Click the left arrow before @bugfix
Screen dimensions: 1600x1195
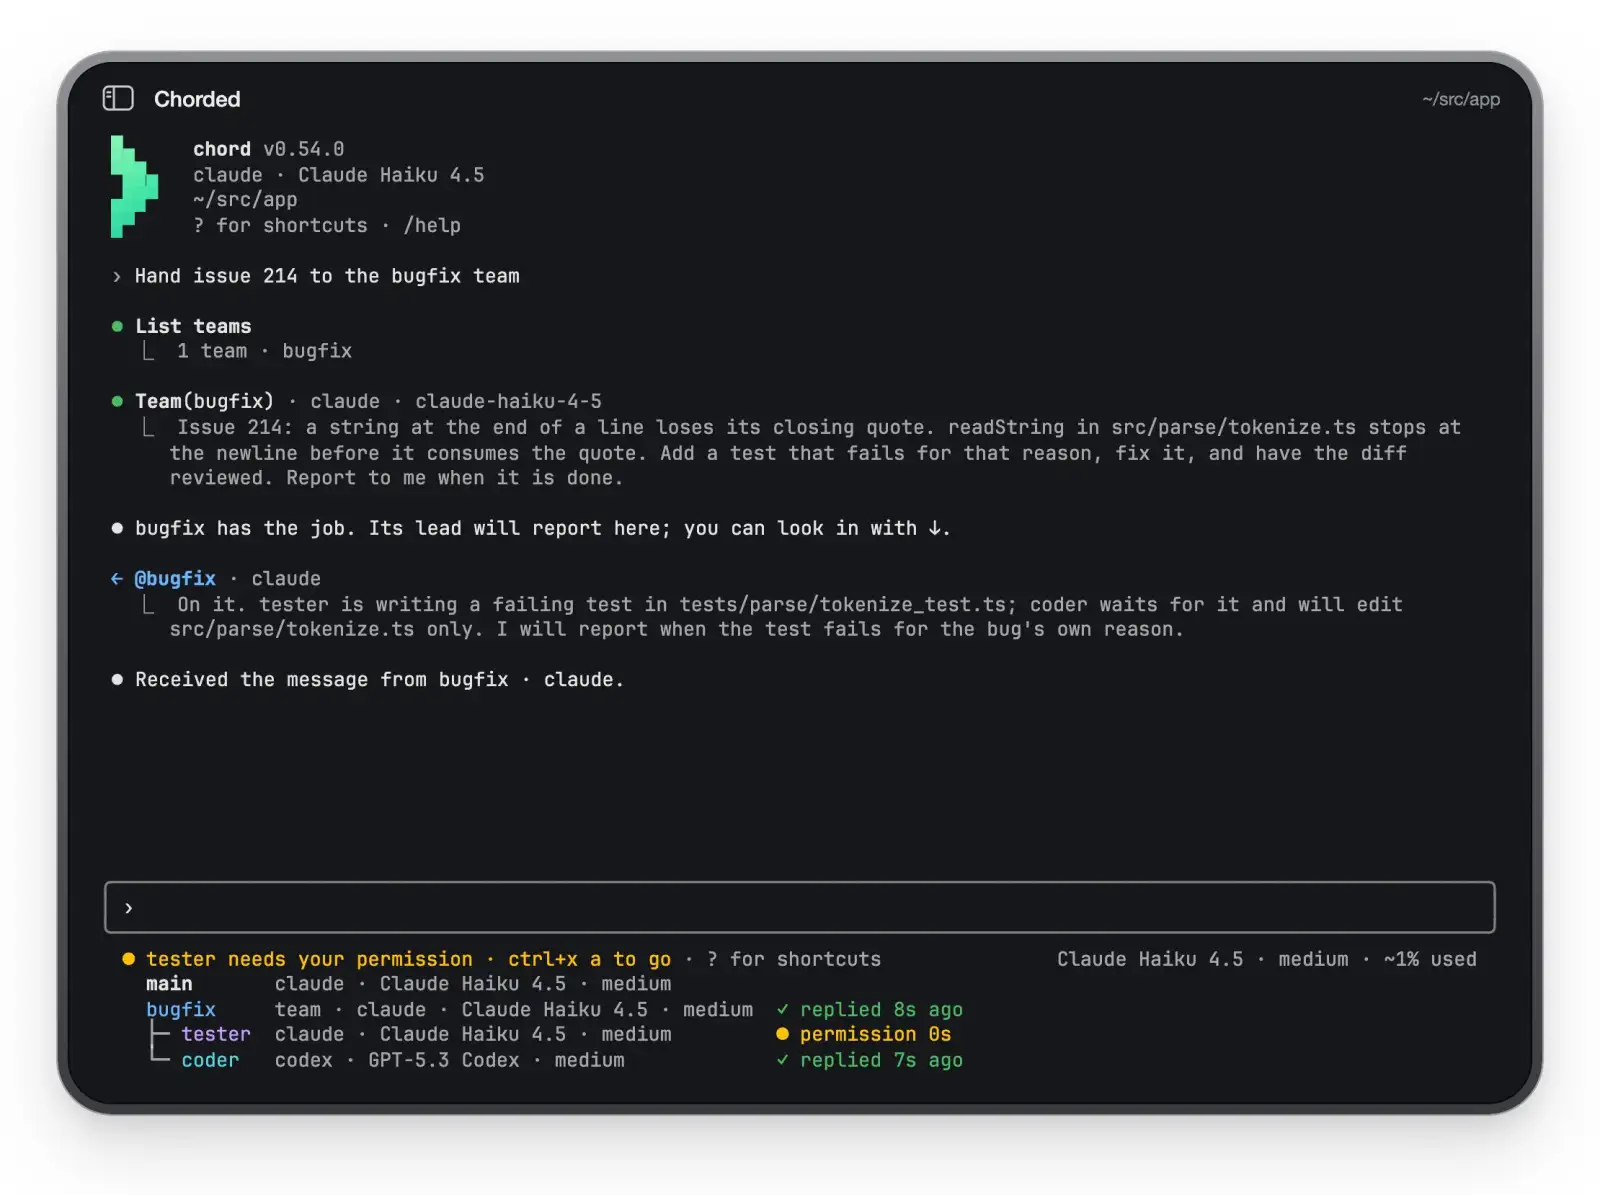[117, 578]
